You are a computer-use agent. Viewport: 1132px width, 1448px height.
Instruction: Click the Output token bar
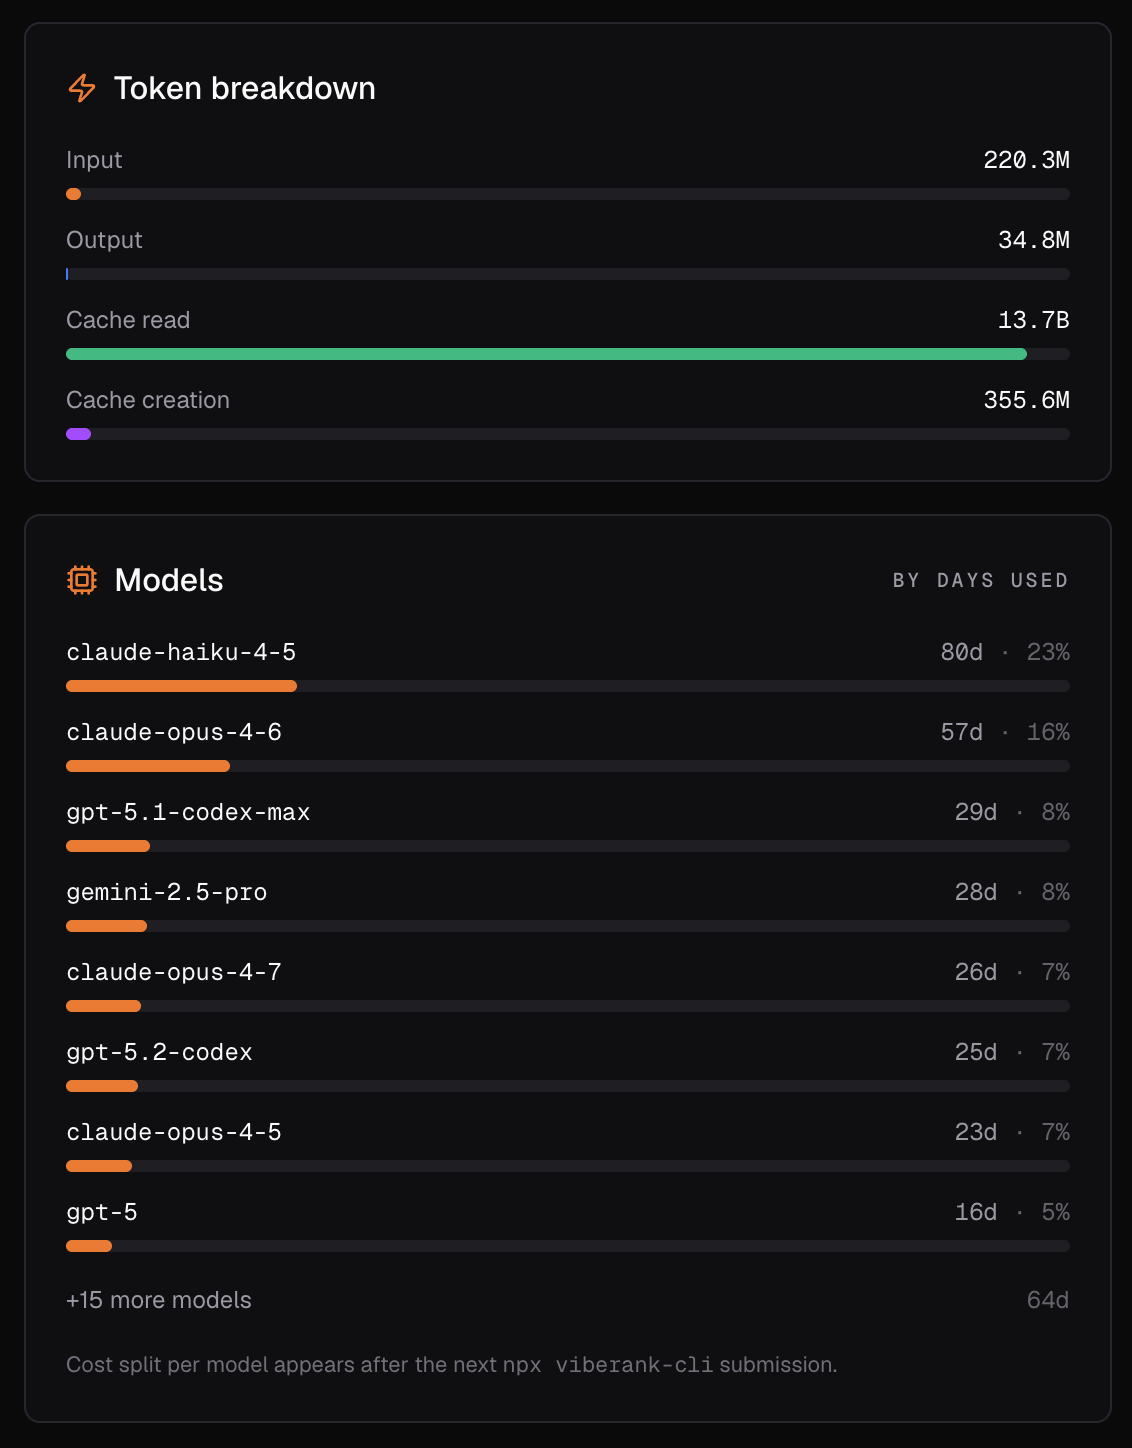(568, 274)
